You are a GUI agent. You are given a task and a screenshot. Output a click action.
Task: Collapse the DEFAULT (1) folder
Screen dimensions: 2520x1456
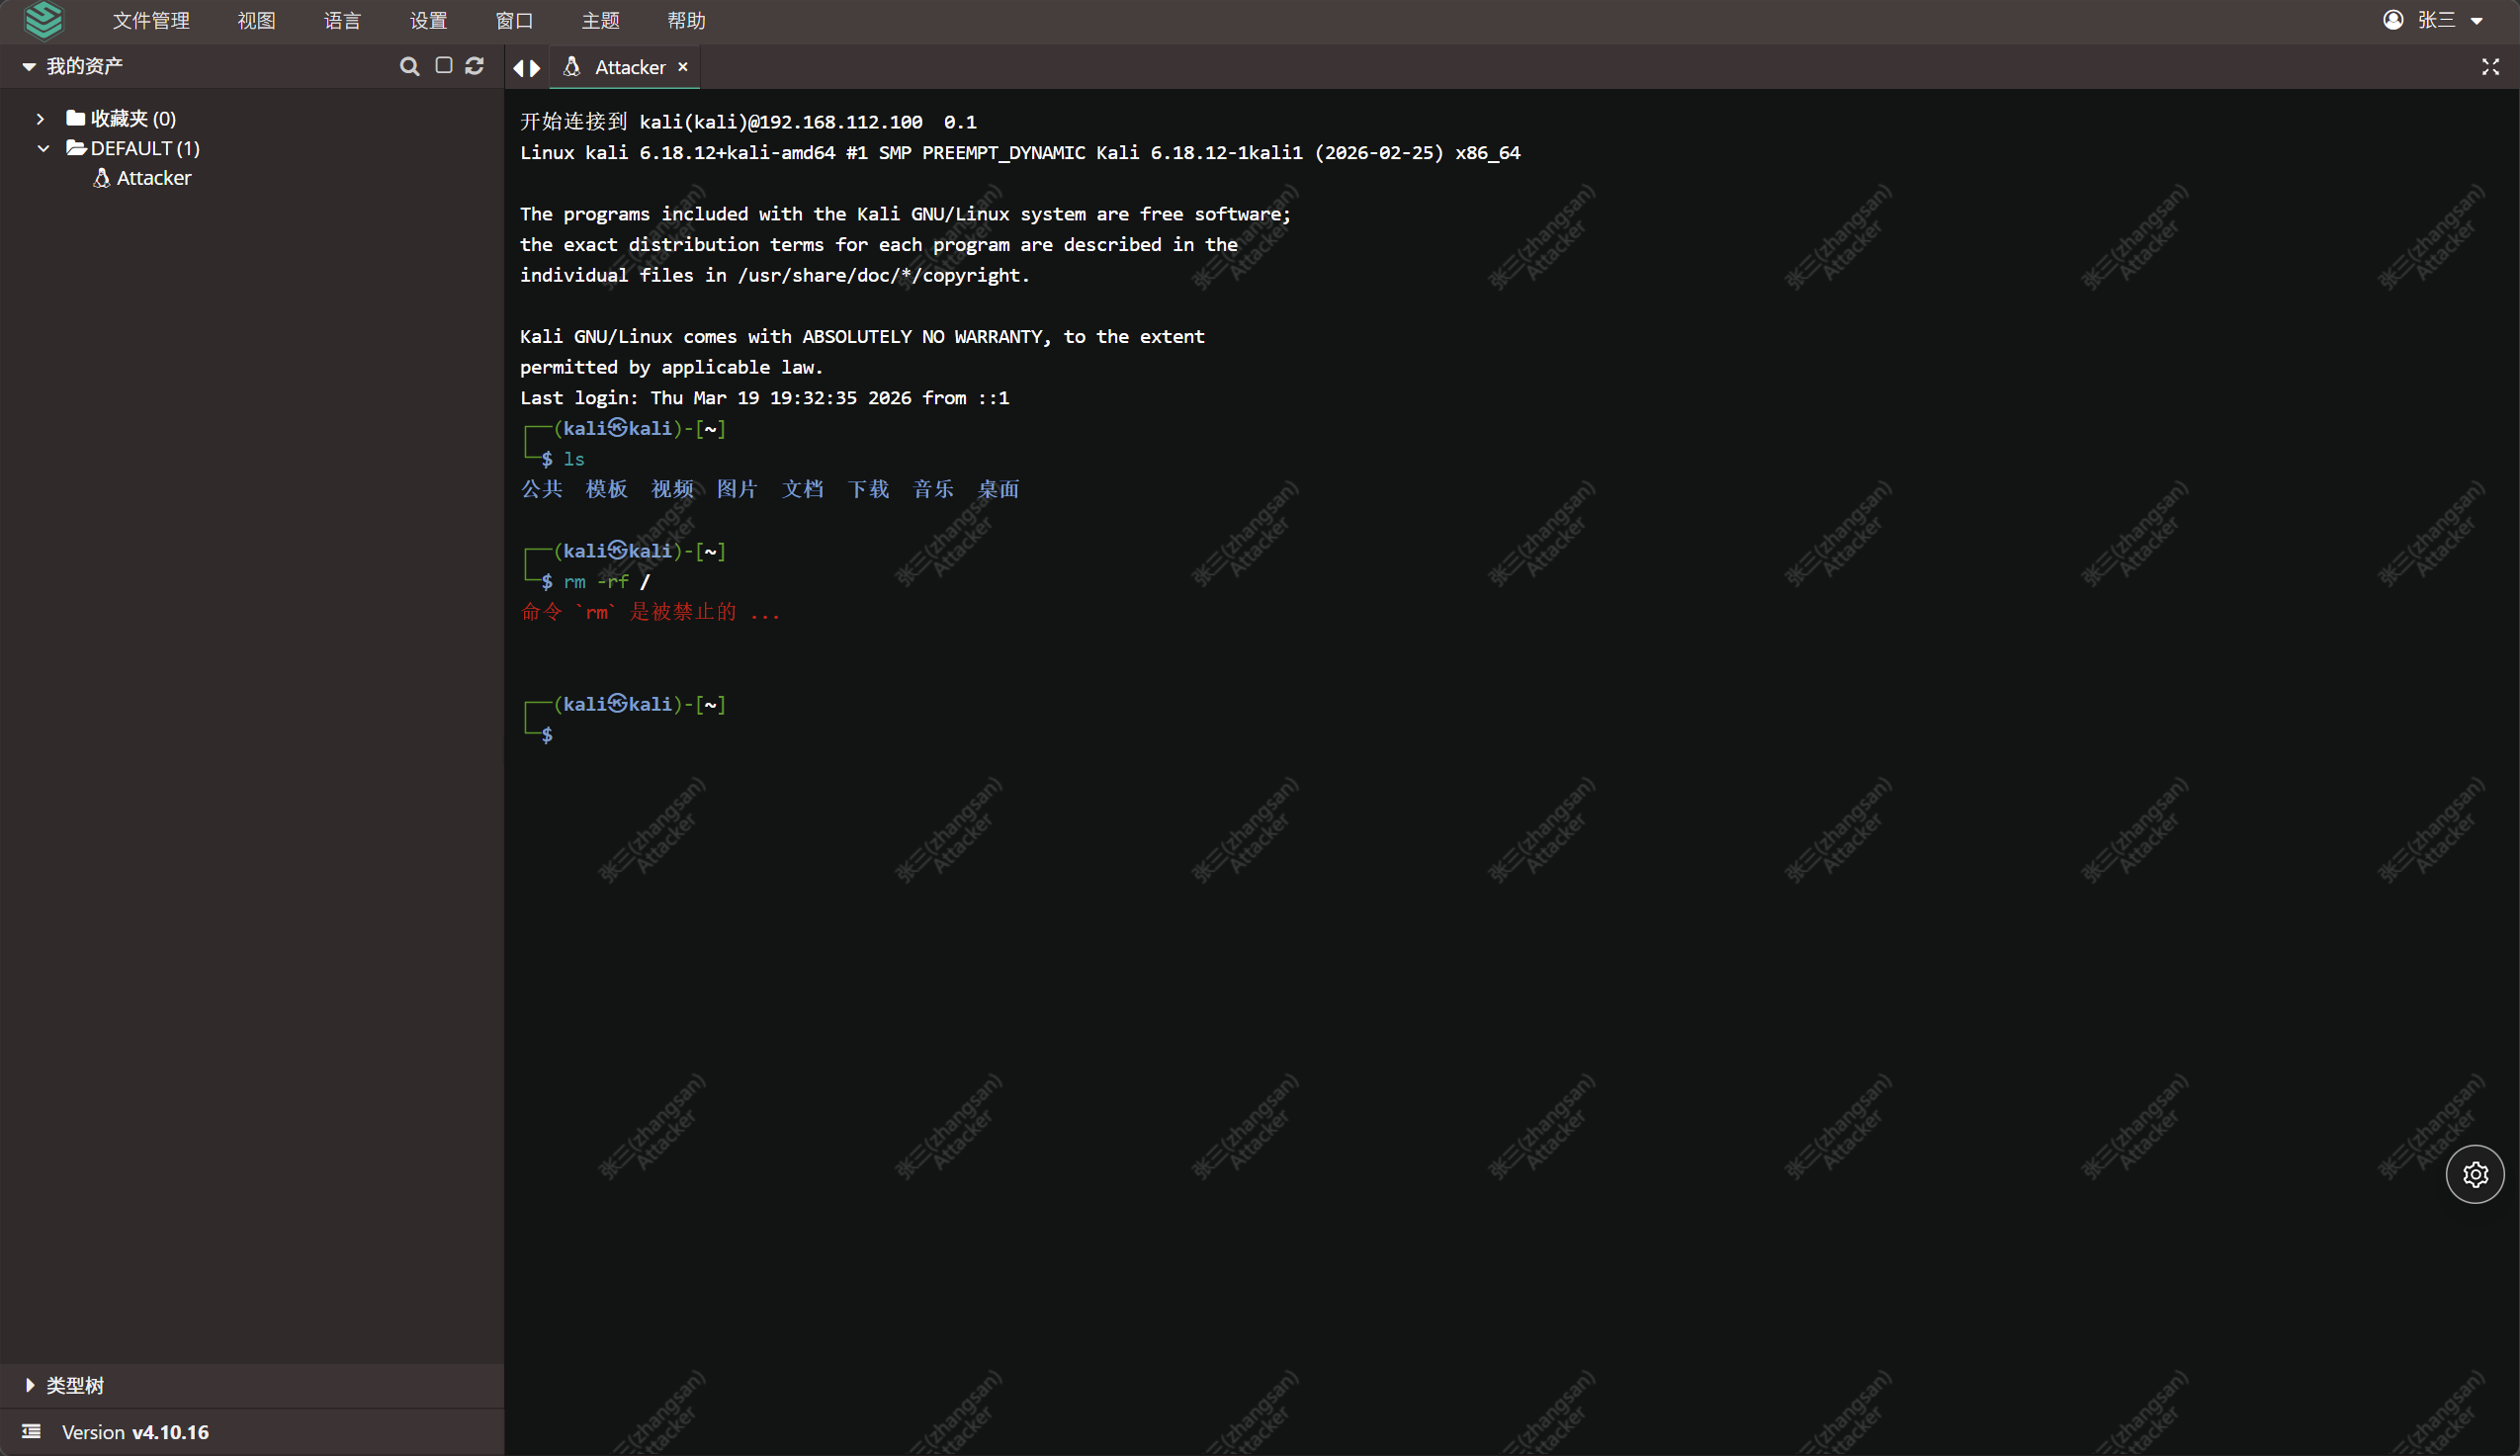point(43,148)
